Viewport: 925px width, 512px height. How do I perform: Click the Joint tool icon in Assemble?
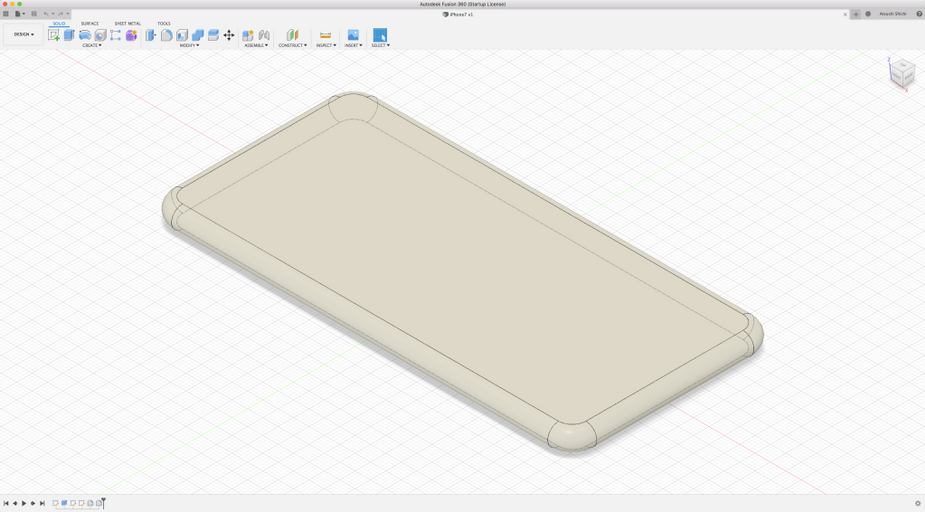(264, 35)
